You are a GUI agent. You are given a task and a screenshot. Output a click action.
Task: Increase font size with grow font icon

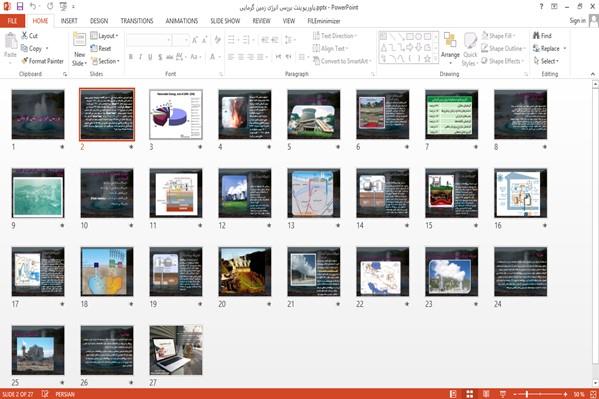click(195, 39)
